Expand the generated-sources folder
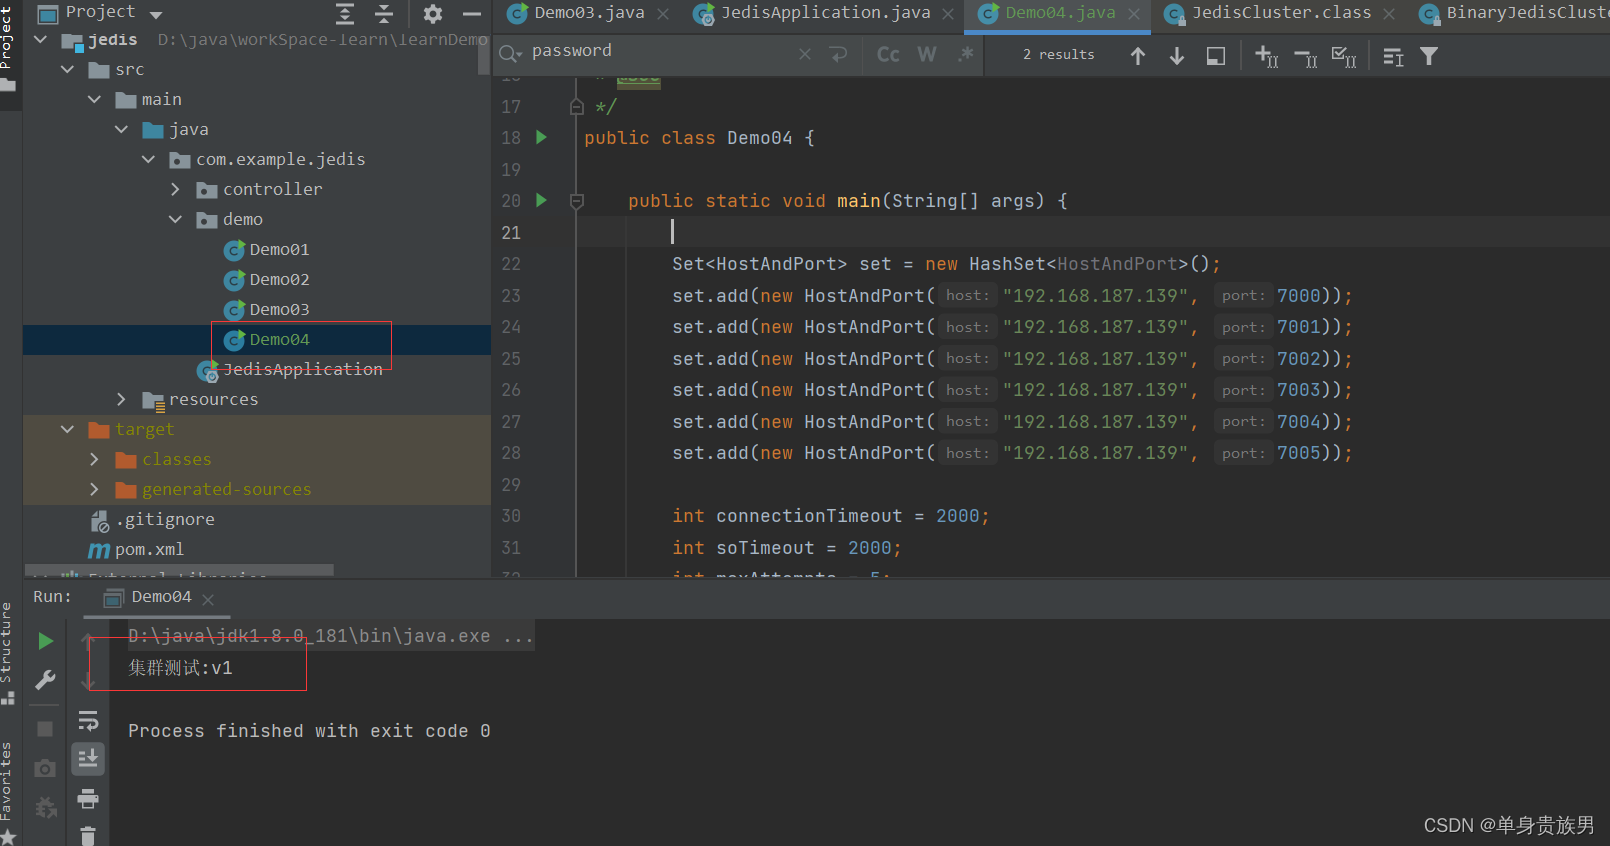 pyautogui.click(x=95, y=489)
